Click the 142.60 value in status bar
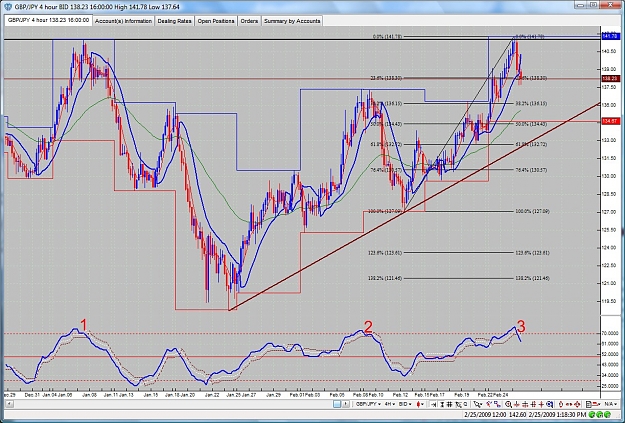The image size is (625, 423). [x=517, y=415]
